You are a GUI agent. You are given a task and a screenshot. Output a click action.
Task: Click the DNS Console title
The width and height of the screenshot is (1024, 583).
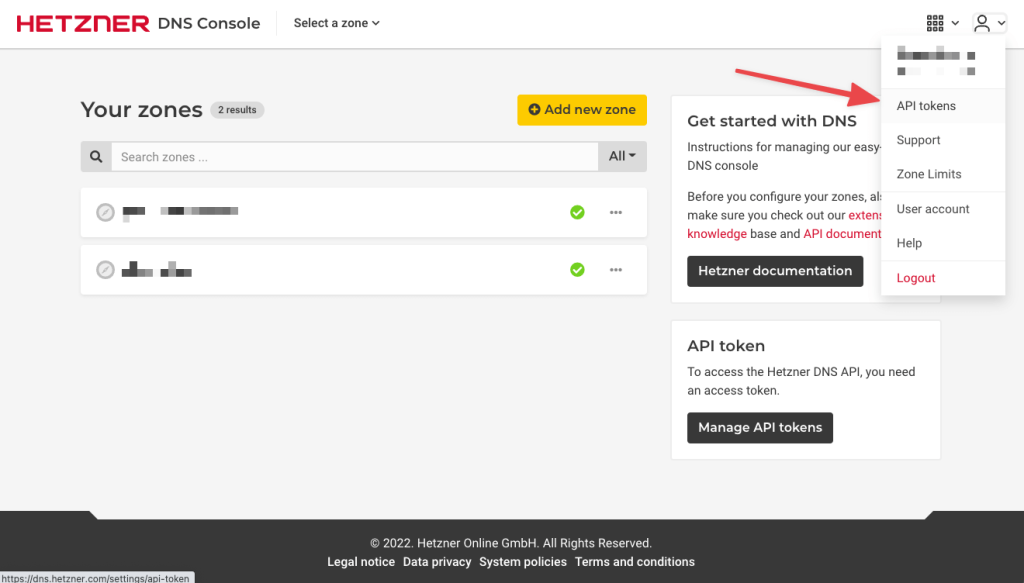pos(209,24)
